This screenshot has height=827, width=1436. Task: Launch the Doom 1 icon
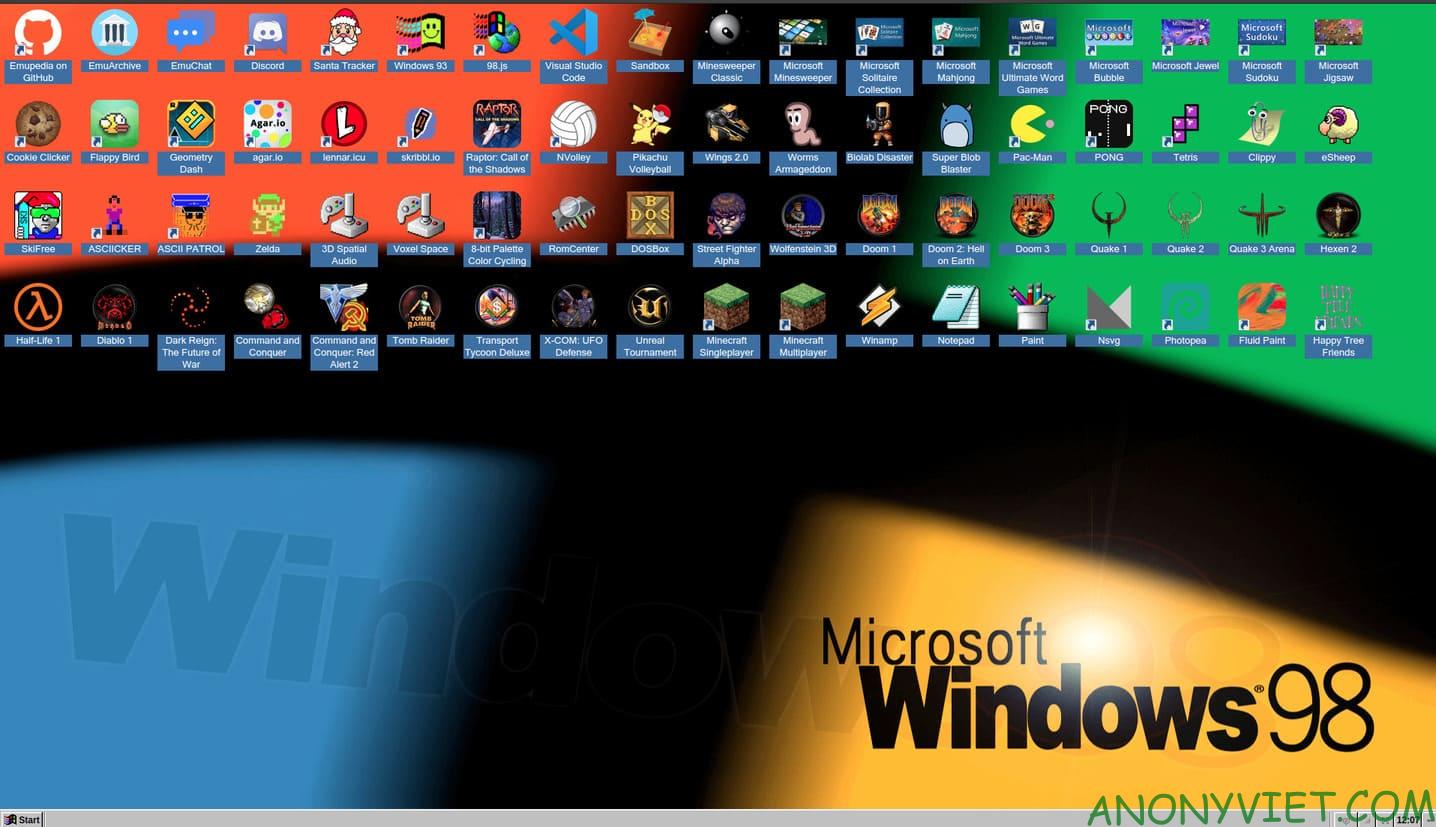(x=880, y=216)
